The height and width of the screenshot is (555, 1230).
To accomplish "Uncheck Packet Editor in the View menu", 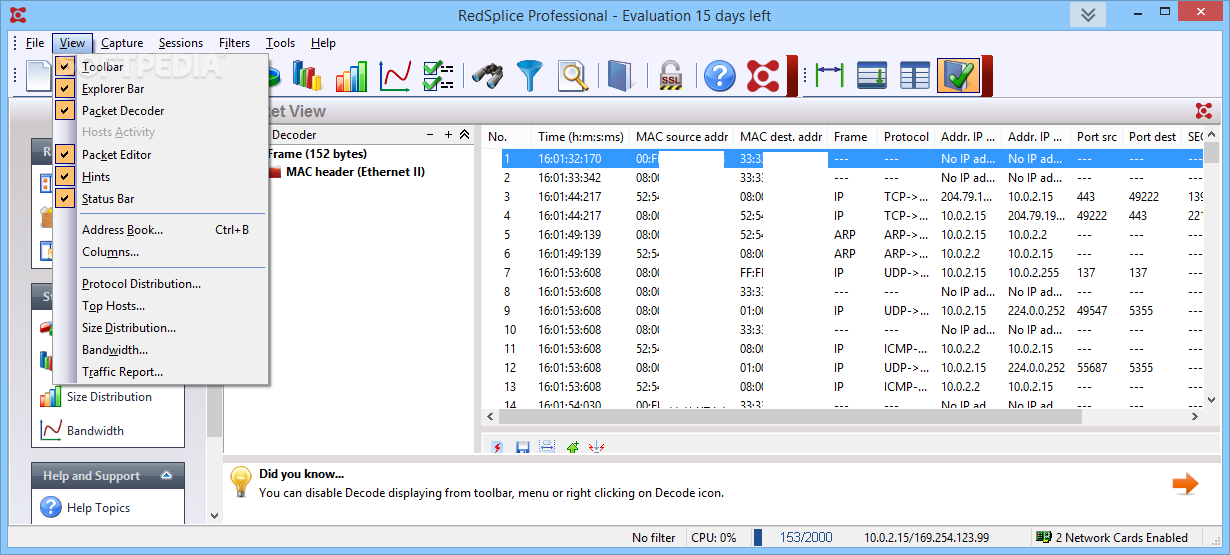I will pyautogui.click(x=65, y=155).
